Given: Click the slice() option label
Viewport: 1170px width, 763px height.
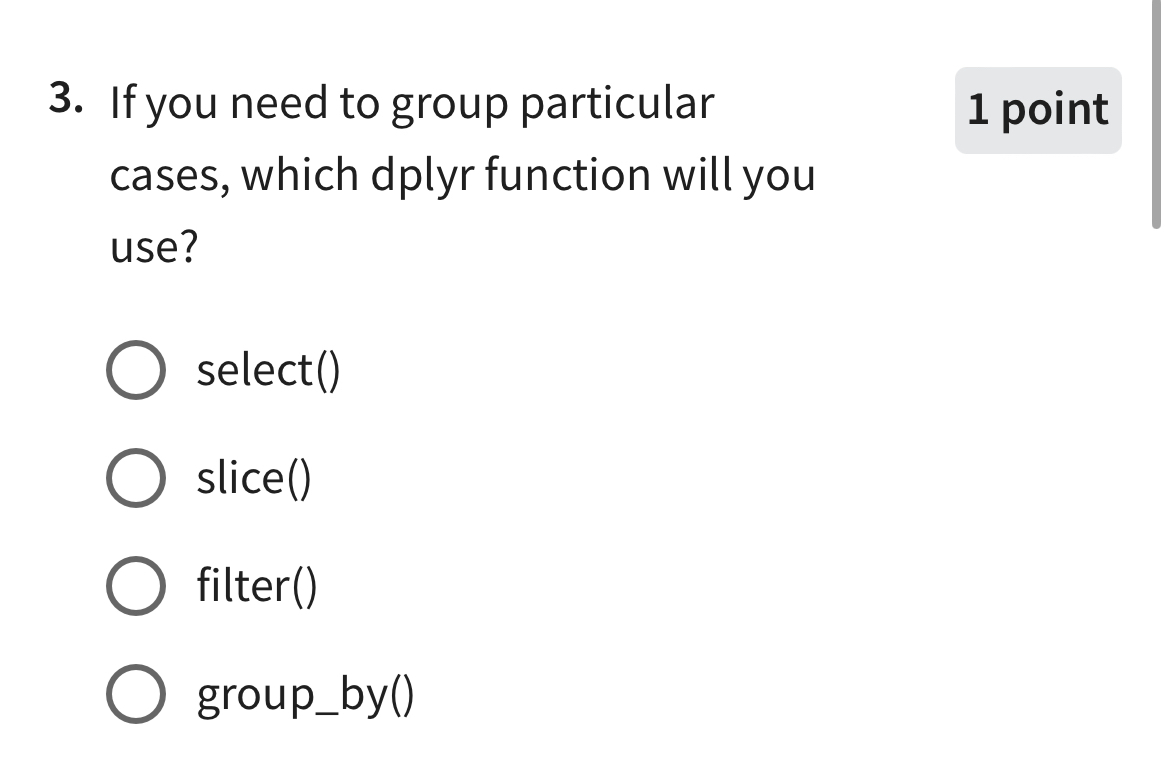Looking at the screenshot, I should (253, 479).
